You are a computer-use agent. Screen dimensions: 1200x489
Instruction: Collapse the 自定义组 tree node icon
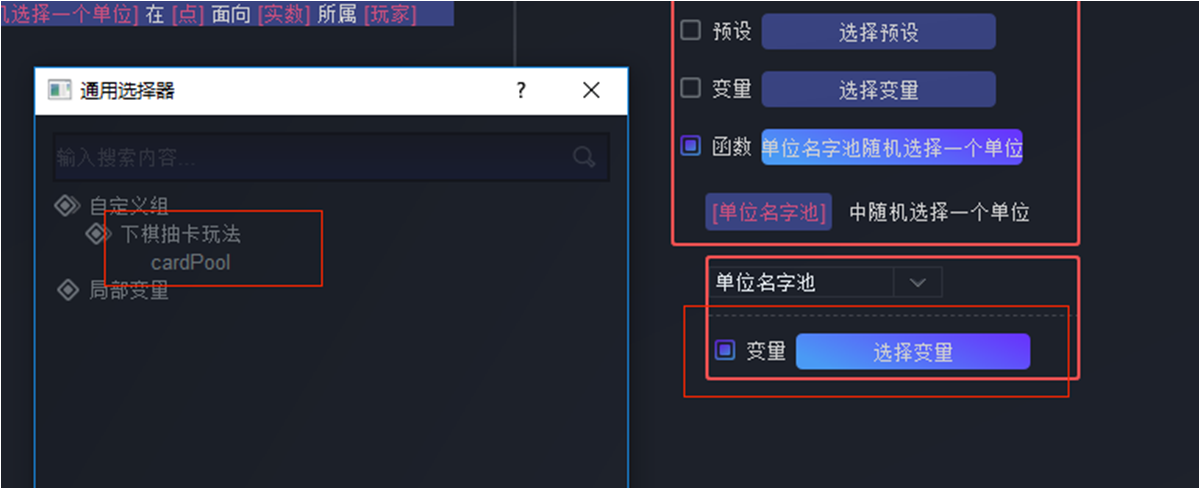coord(66,207)
